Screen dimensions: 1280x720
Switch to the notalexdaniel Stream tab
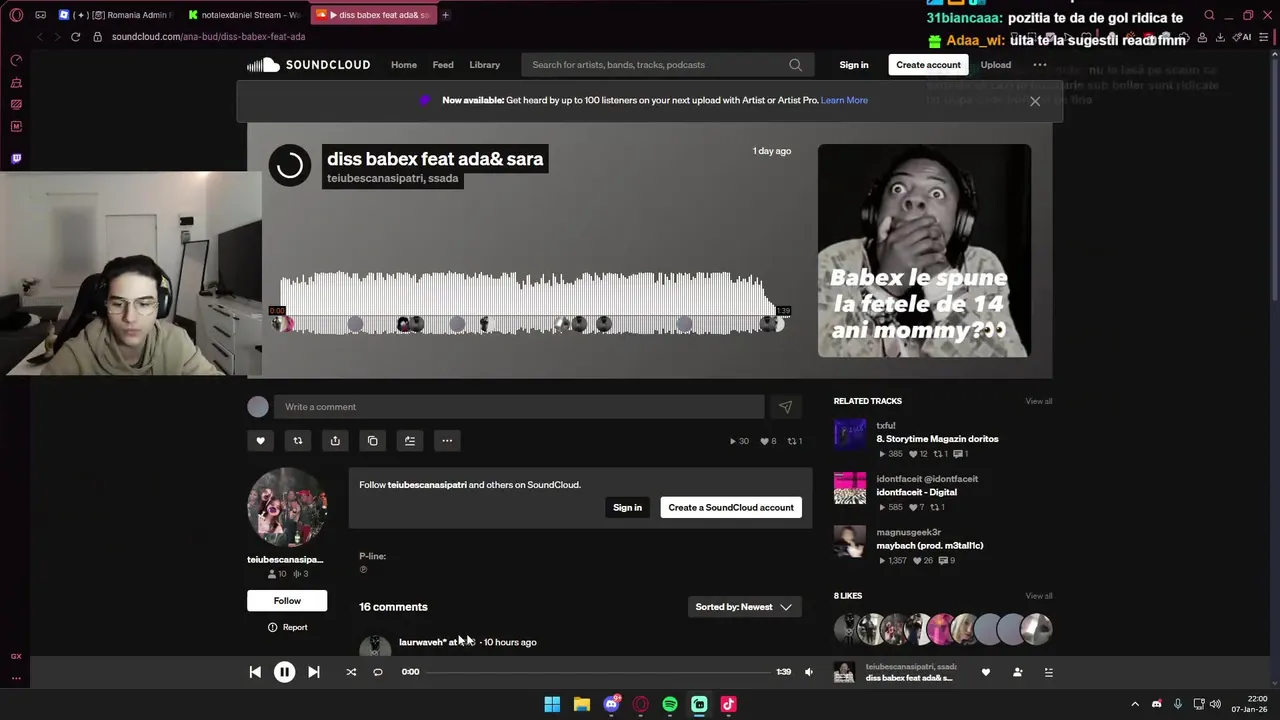click(x=245, y=15)
